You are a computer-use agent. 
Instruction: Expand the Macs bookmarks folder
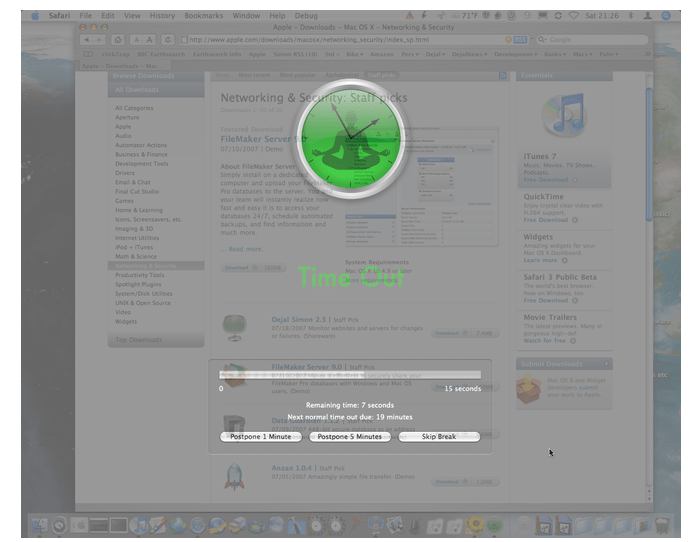point(583,54)
